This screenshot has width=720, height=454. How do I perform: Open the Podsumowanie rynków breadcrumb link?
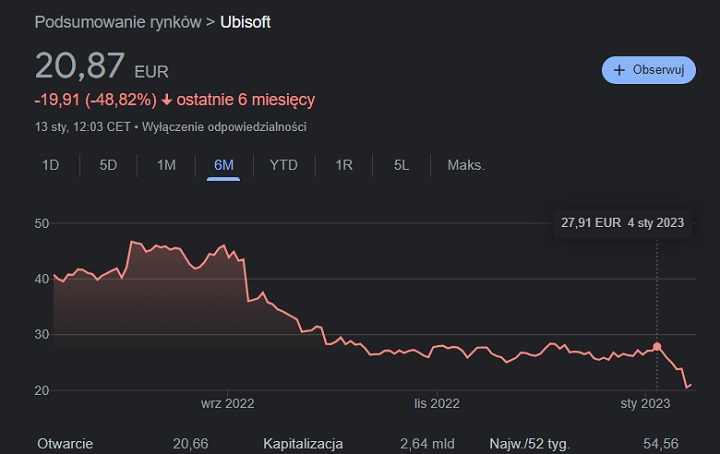tap(118, 22)
